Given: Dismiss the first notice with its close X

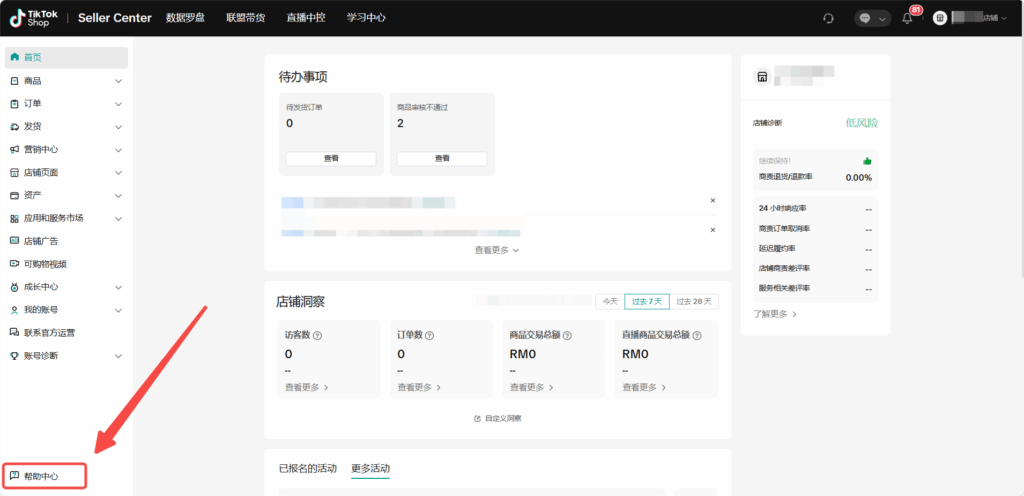Looking at the screenshot, I should click(712, 200).
